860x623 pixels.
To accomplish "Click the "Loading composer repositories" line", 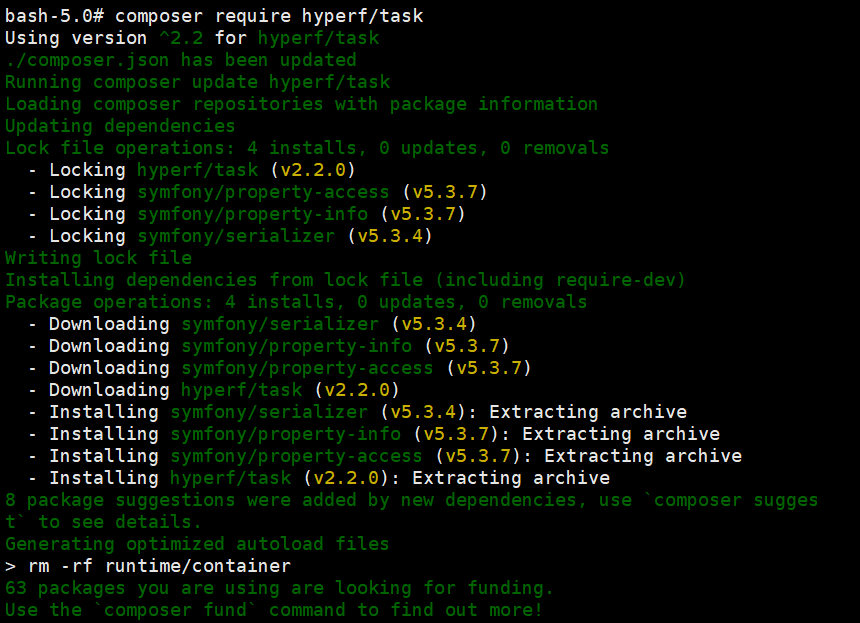I will [x=301, y=104].
